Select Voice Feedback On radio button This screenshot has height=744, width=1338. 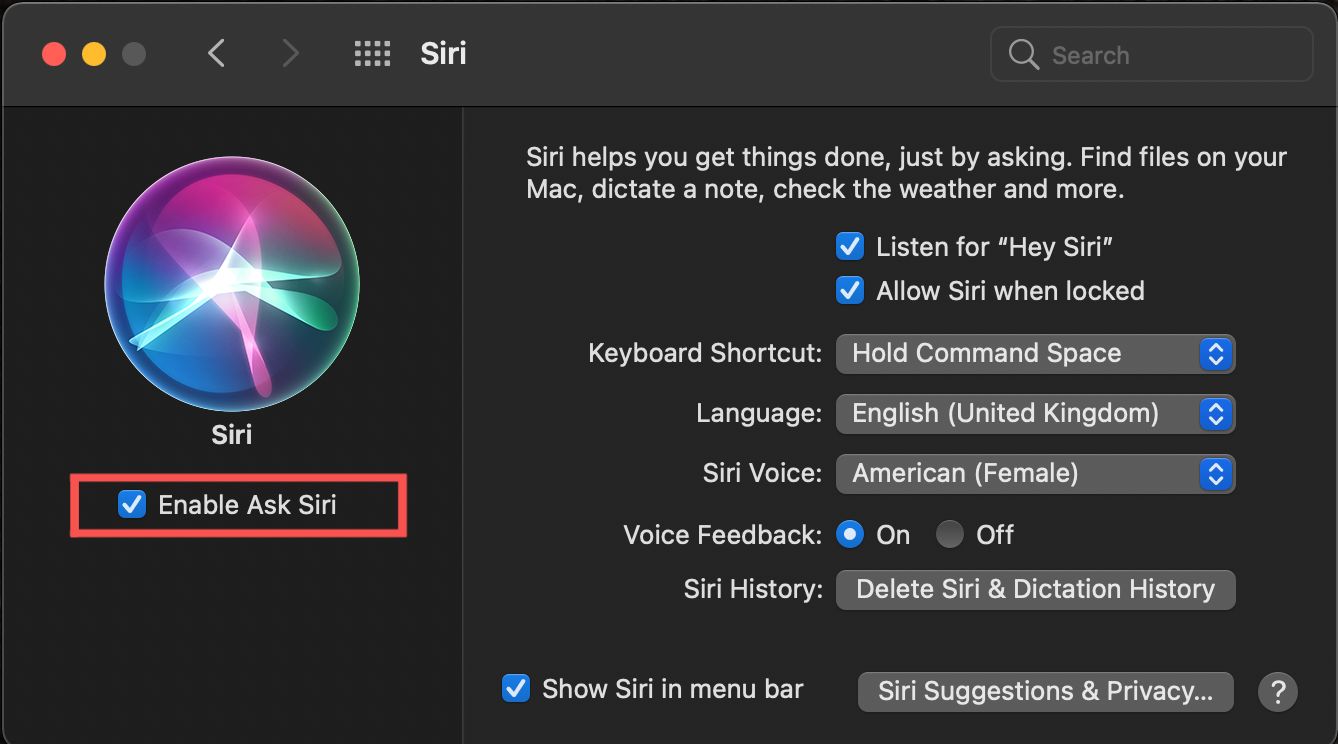pyautogui.click(x=850, y=534)
